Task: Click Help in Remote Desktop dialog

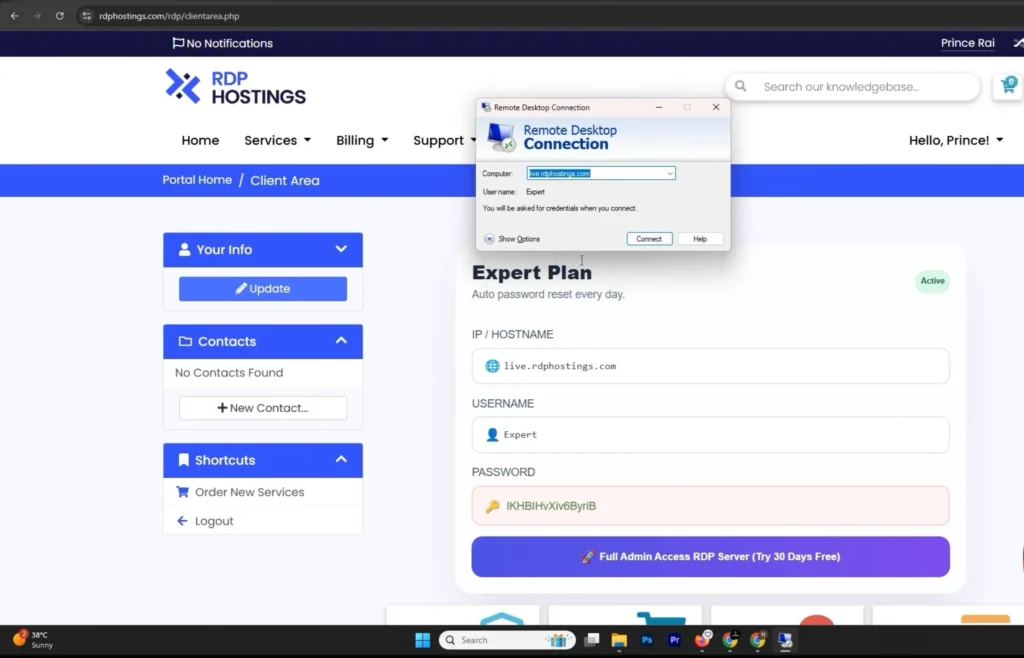Action: click(x=700, y=239)
